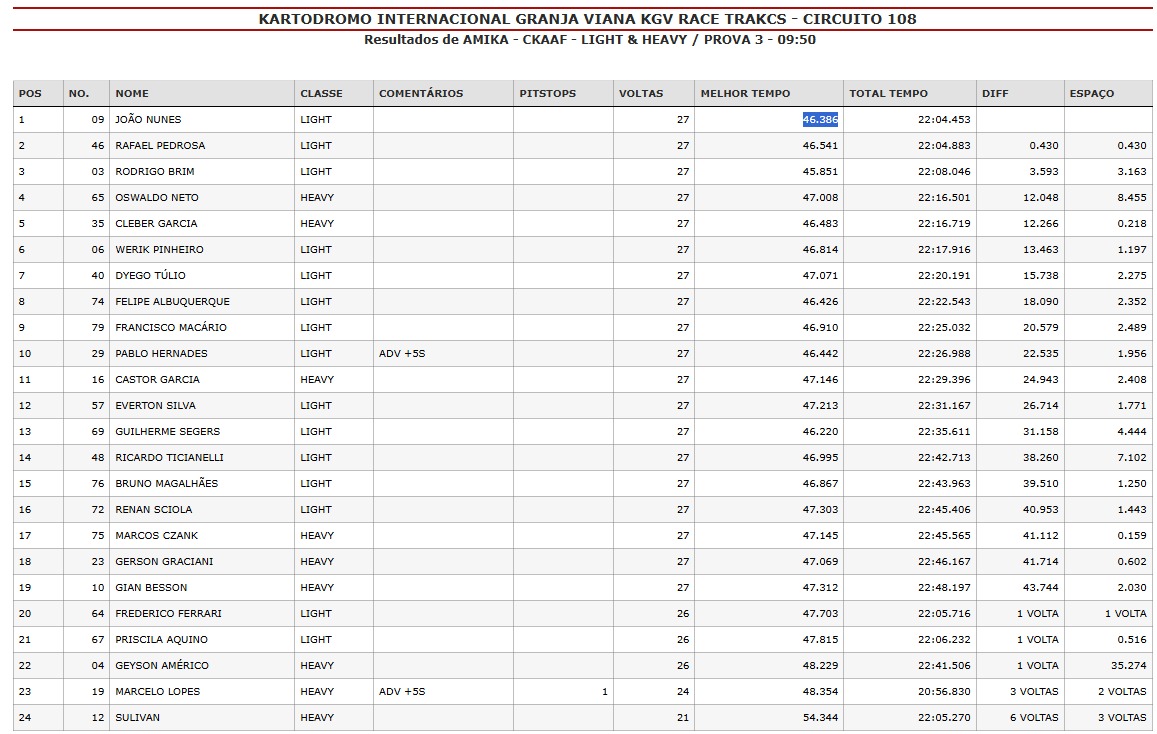Click driver name RODRIGO BRIM
The width and height of the screenshot is (1157, 734).
(154, 171)
